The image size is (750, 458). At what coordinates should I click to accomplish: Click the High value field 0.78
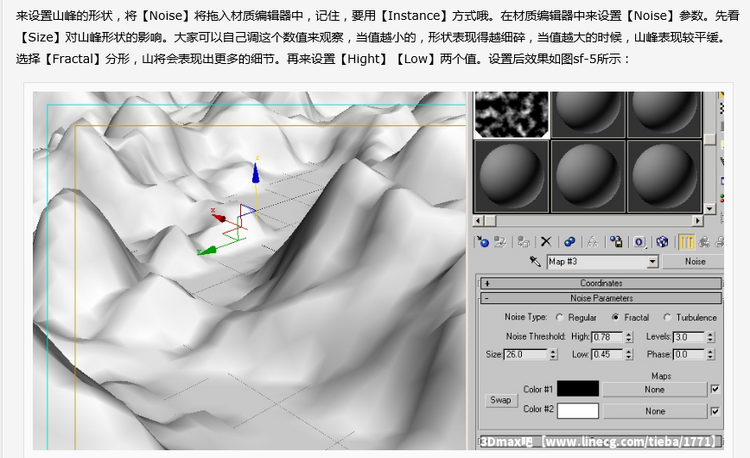[607, 337]
